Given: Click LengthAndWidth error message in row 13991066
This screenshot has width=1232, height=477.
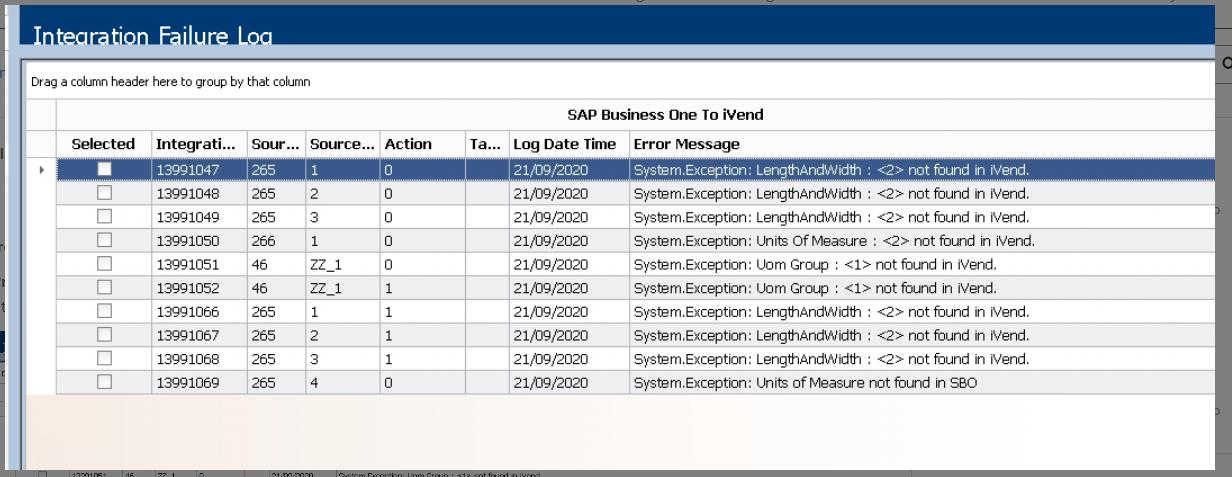Looking at the screenshot, I should (831, 311).
